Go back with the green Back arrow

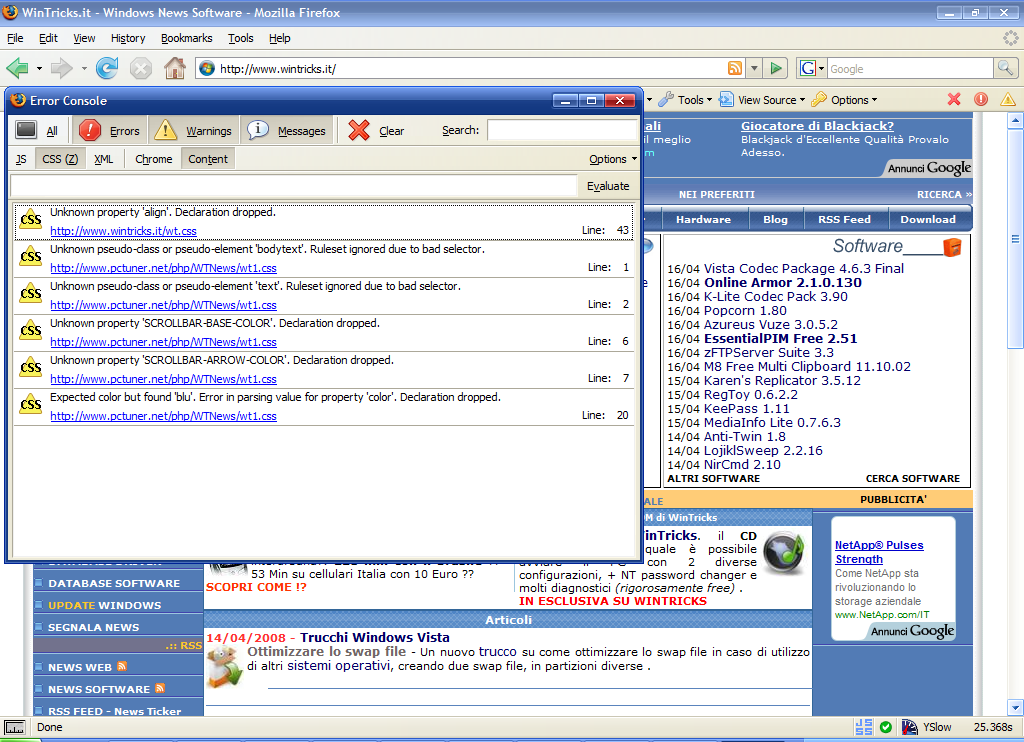[x=18, y=68]
